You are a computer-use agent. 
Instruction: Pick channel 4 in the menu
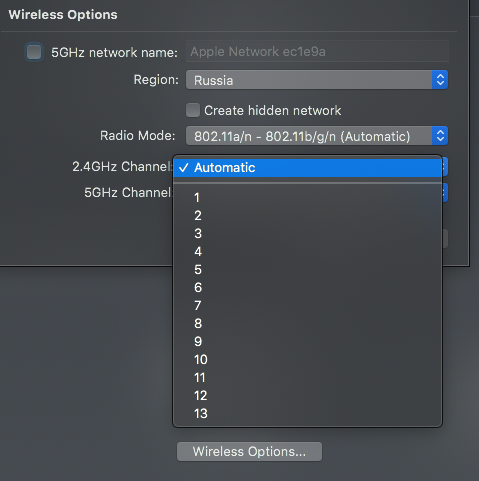(308, 252)
